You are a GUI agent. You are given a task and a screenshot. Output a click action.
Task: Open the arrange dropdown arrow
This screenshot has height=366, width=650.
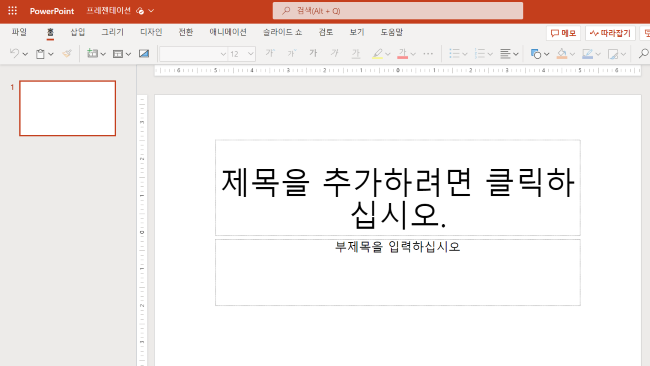pos(623,54)
